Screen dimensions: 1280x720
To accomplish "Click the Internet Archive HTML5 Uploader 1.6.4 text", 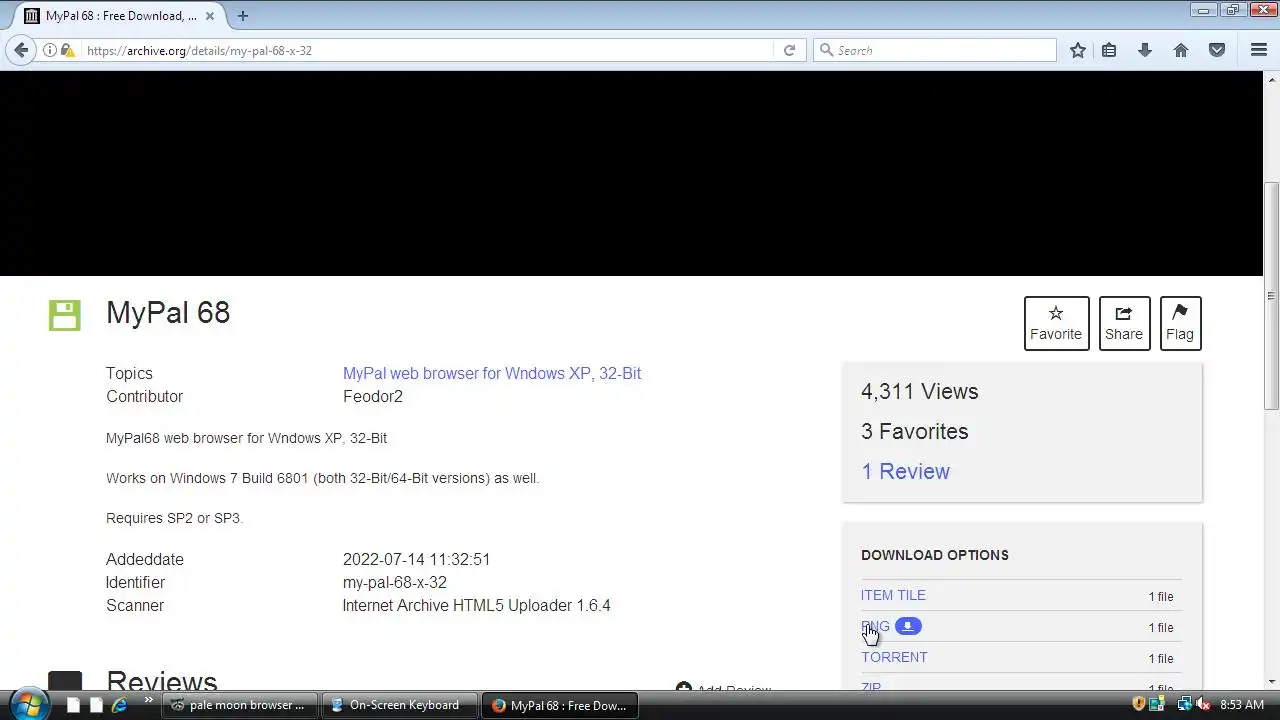I will pos(476,605).
